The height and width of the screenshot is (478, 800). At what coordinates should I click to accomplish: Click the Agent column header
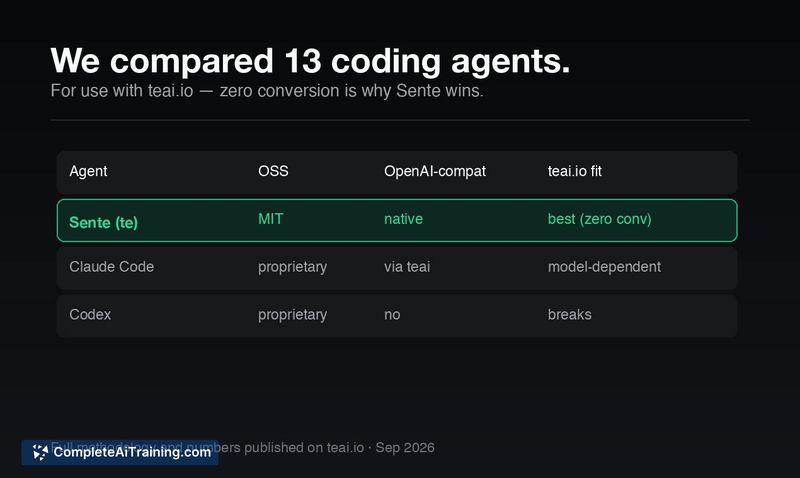point(88,171)
